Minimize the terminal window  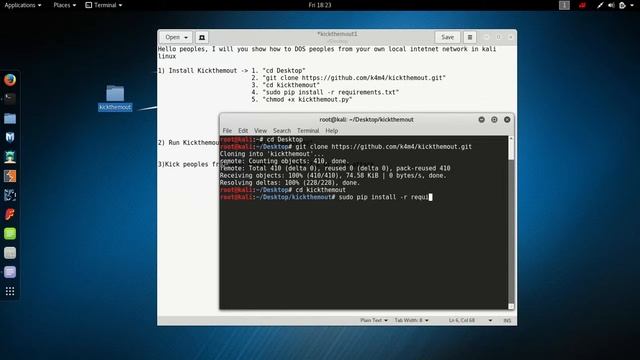482,120
